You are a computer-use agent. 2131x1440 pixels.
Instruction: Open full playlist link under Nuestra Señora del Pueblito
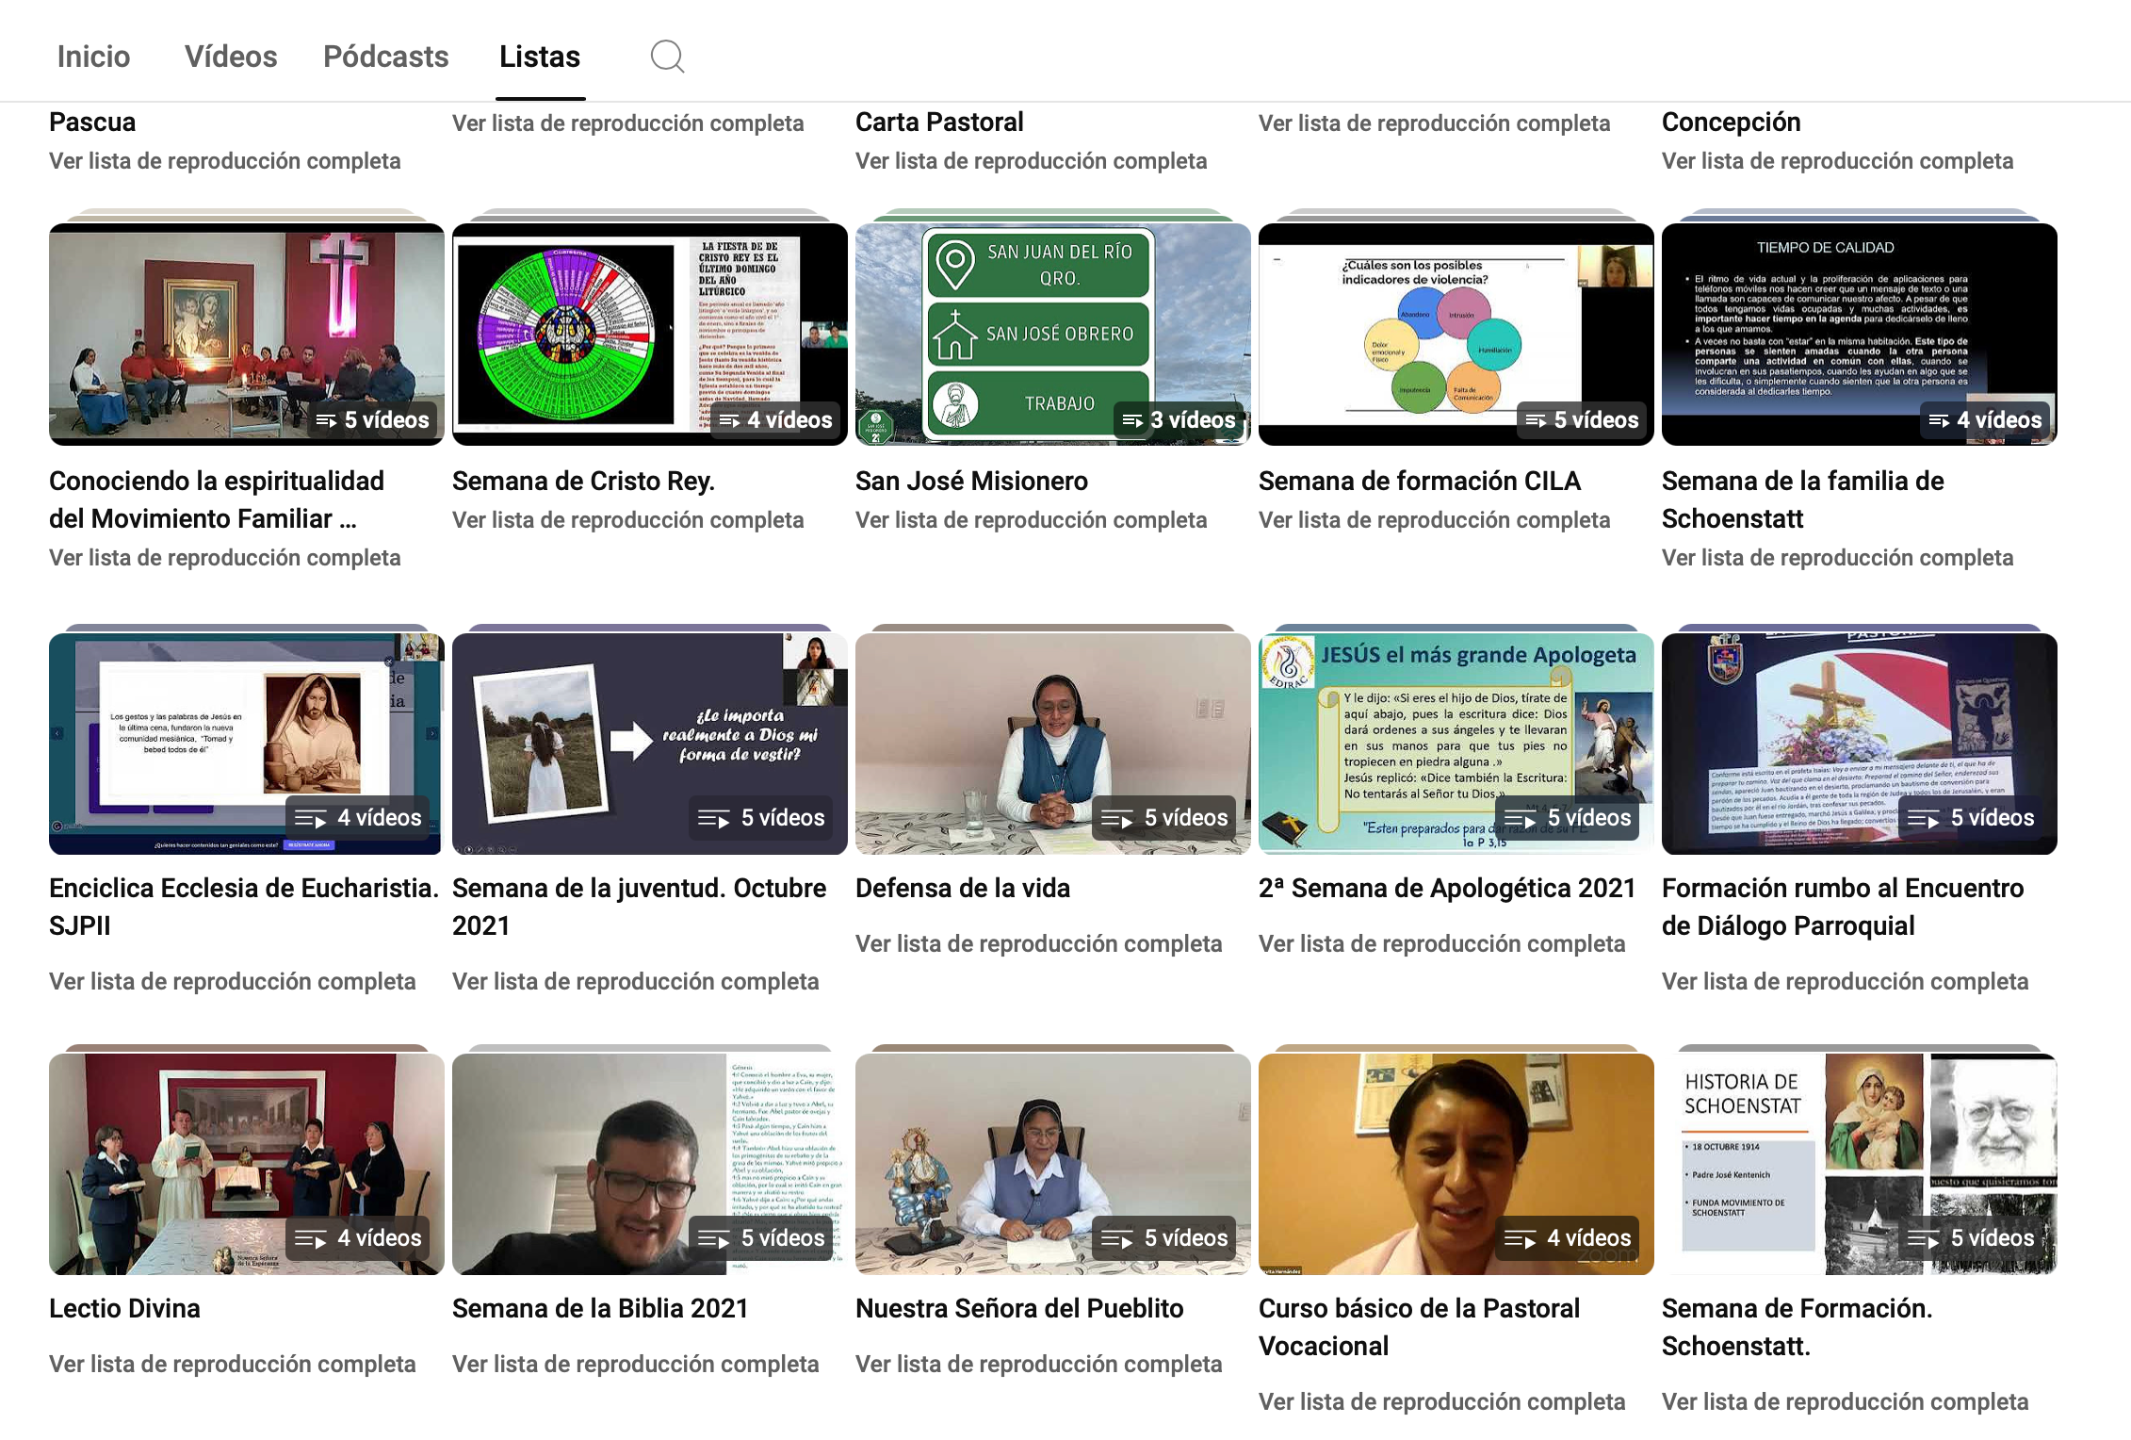[1038, 1364]
